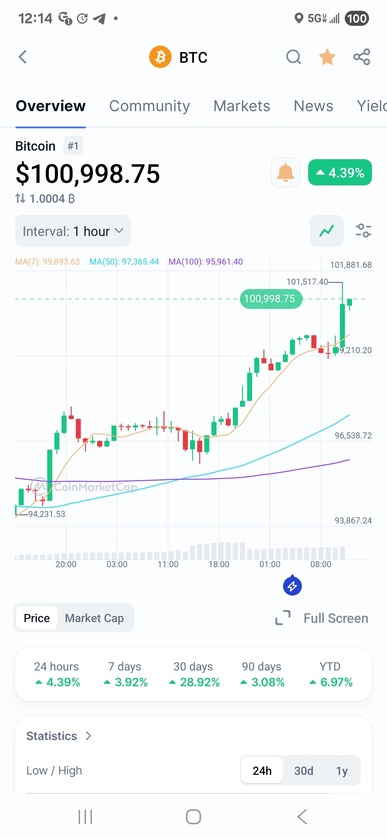This screenshot has height=839, width=387.
Task: Open chart indicator settings sliders icon
Action: 363,231
